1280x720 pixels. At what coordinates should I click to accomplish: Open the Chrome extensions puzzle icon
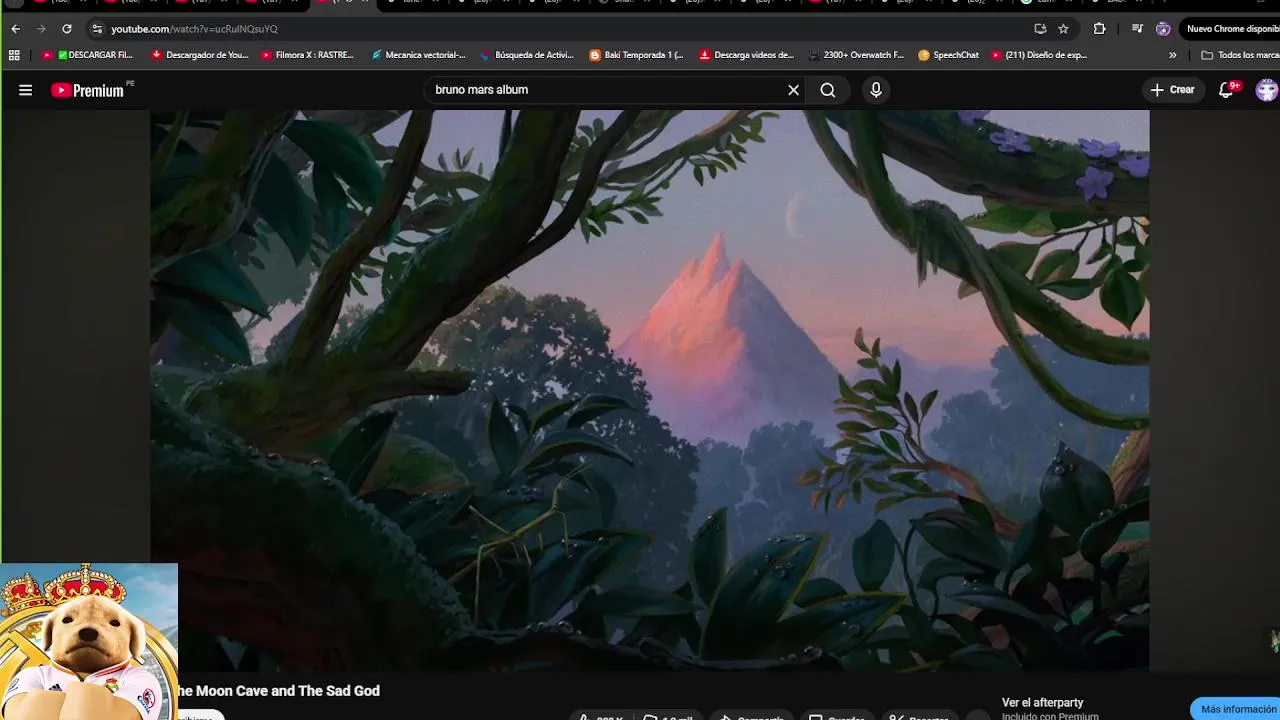[1099, 29]
